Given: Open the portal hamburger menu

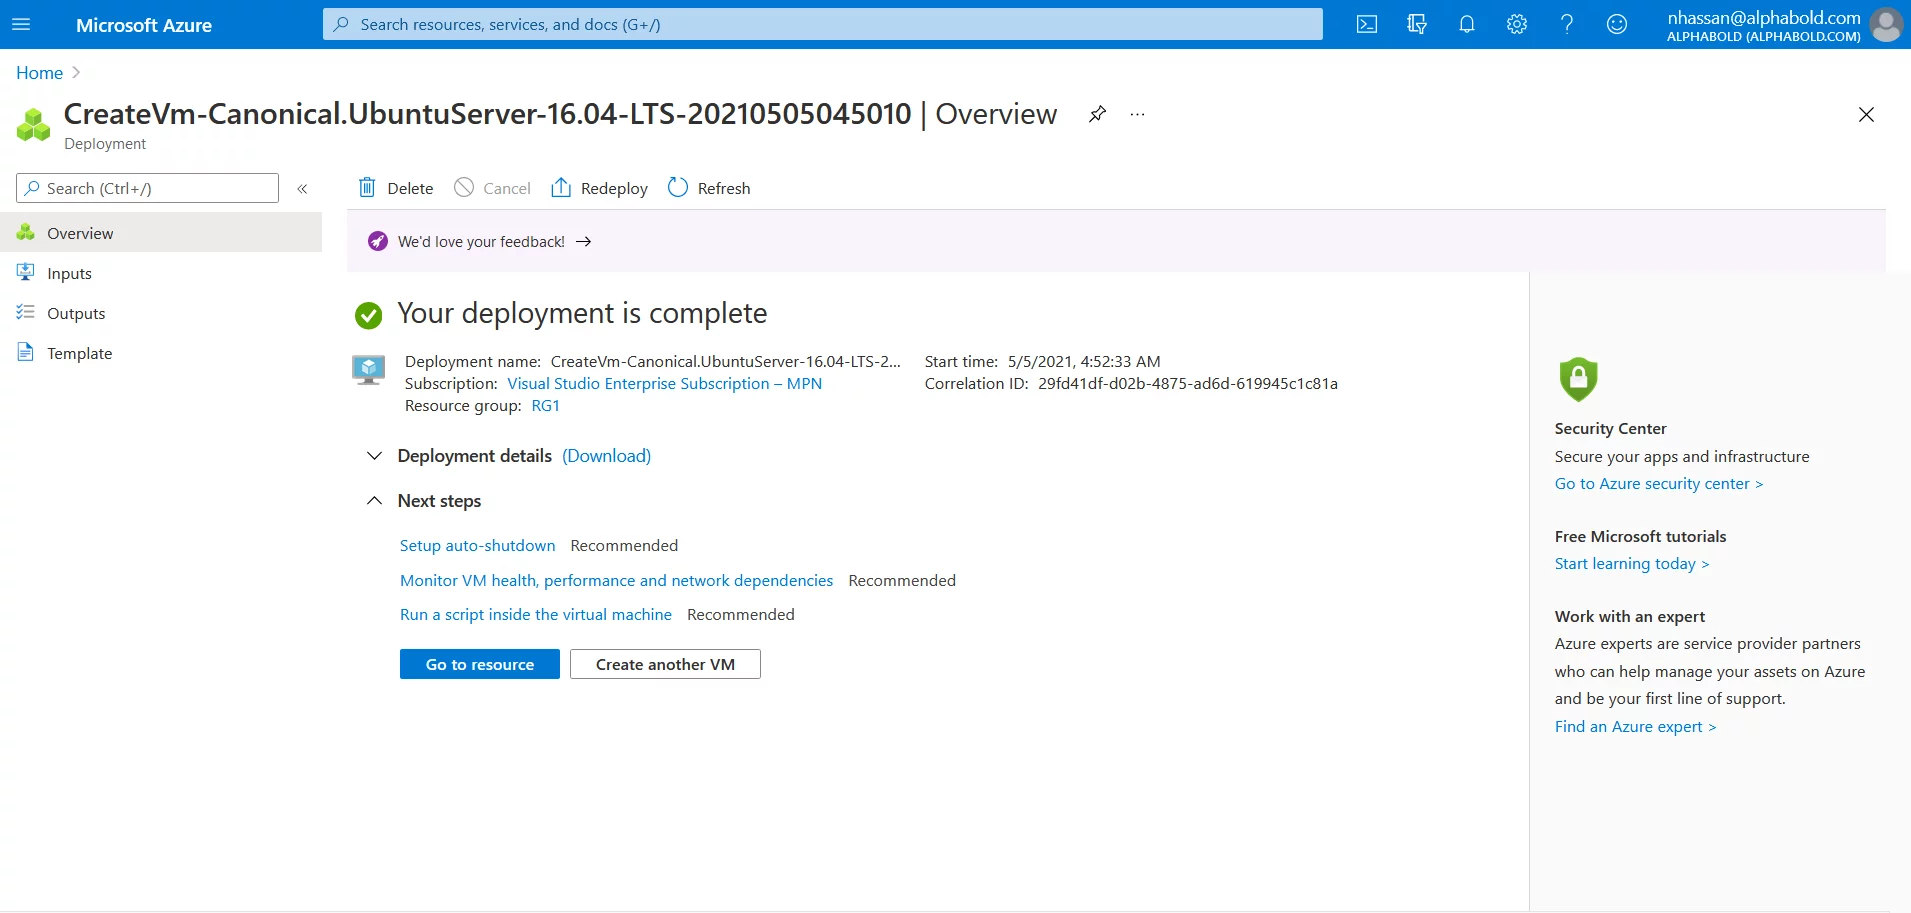Looking at the screenshot, I should pos(21,24).
